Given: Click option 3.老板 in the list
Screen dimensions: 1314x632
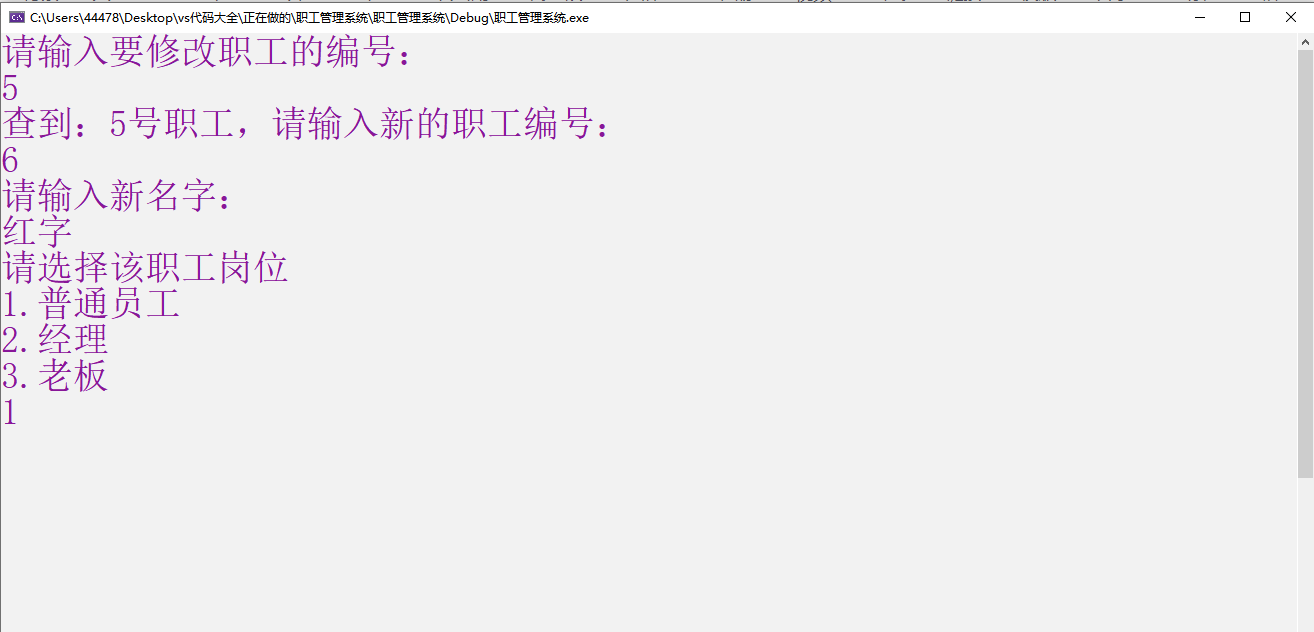Looking at the screenshot, I should coord(55,376).
